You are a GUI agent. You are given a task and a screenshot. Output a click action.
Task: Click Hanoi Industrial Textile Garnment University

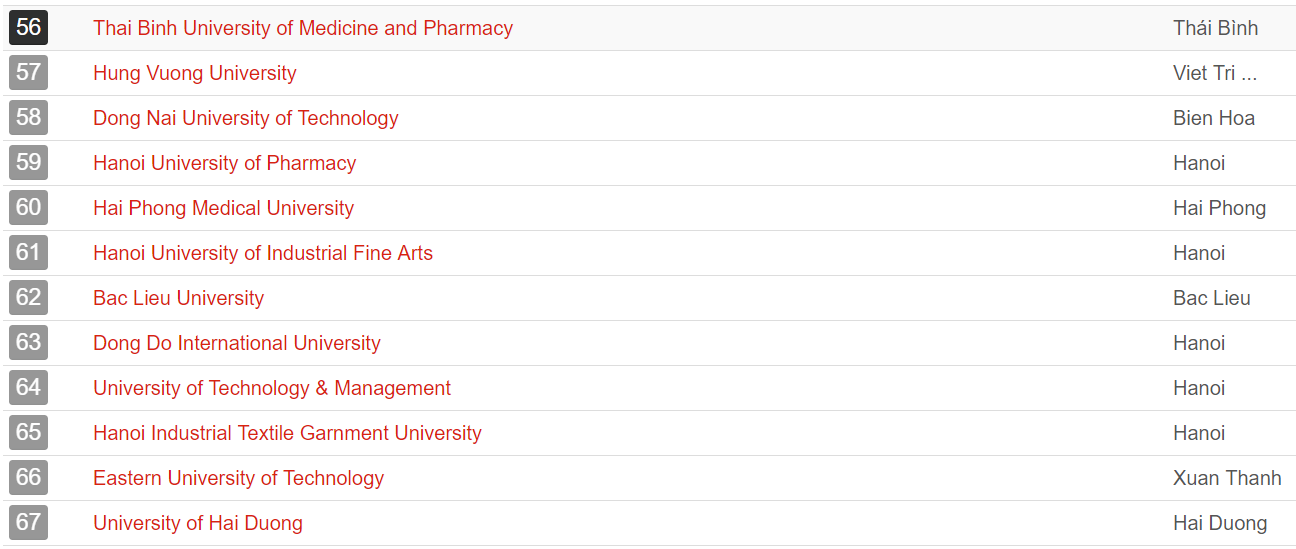coord(287,433)
